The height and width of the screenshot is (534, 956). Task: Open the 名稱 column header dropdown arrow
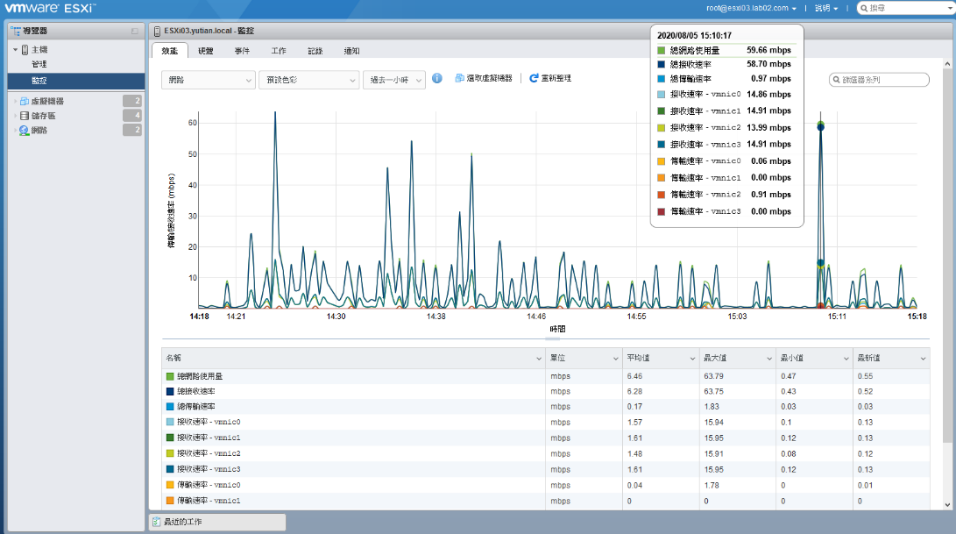pos(538,358)
